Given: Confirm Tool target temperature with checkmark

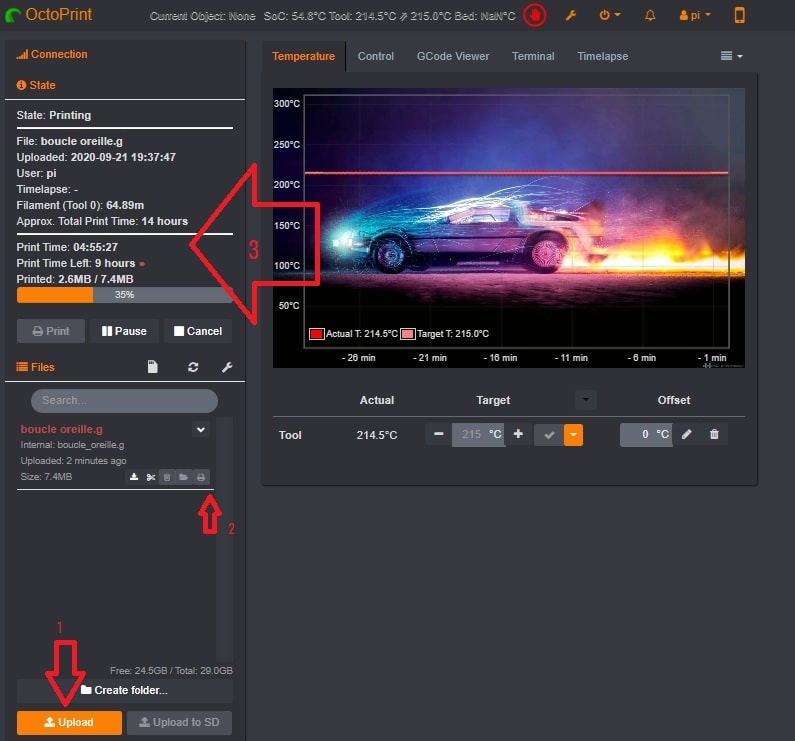Looking at the screenshot, I should (x=549, y=435).
